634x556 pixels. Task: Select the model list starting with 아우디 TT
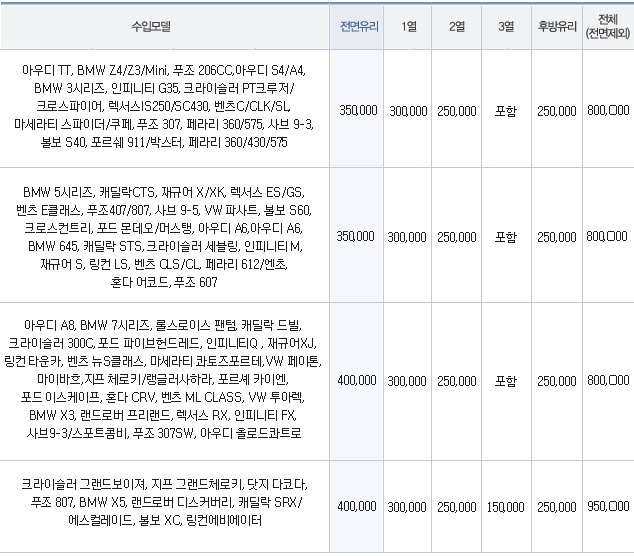tap(164, 106)
